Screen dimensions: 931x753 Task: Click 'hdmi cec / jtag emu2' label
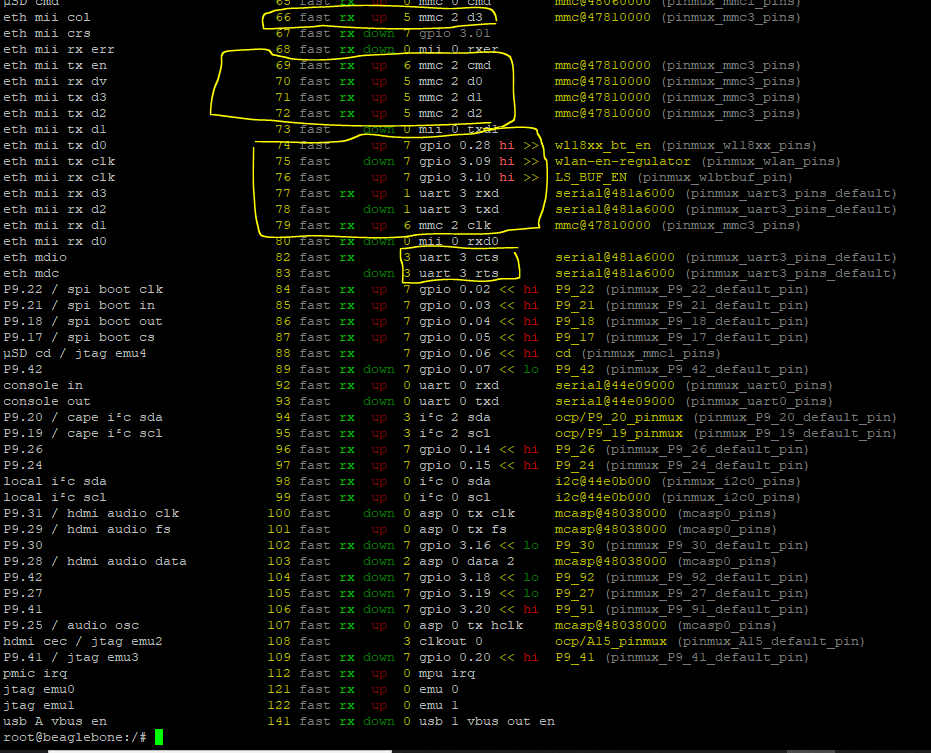pyautogui.click(x=83, y=641)
